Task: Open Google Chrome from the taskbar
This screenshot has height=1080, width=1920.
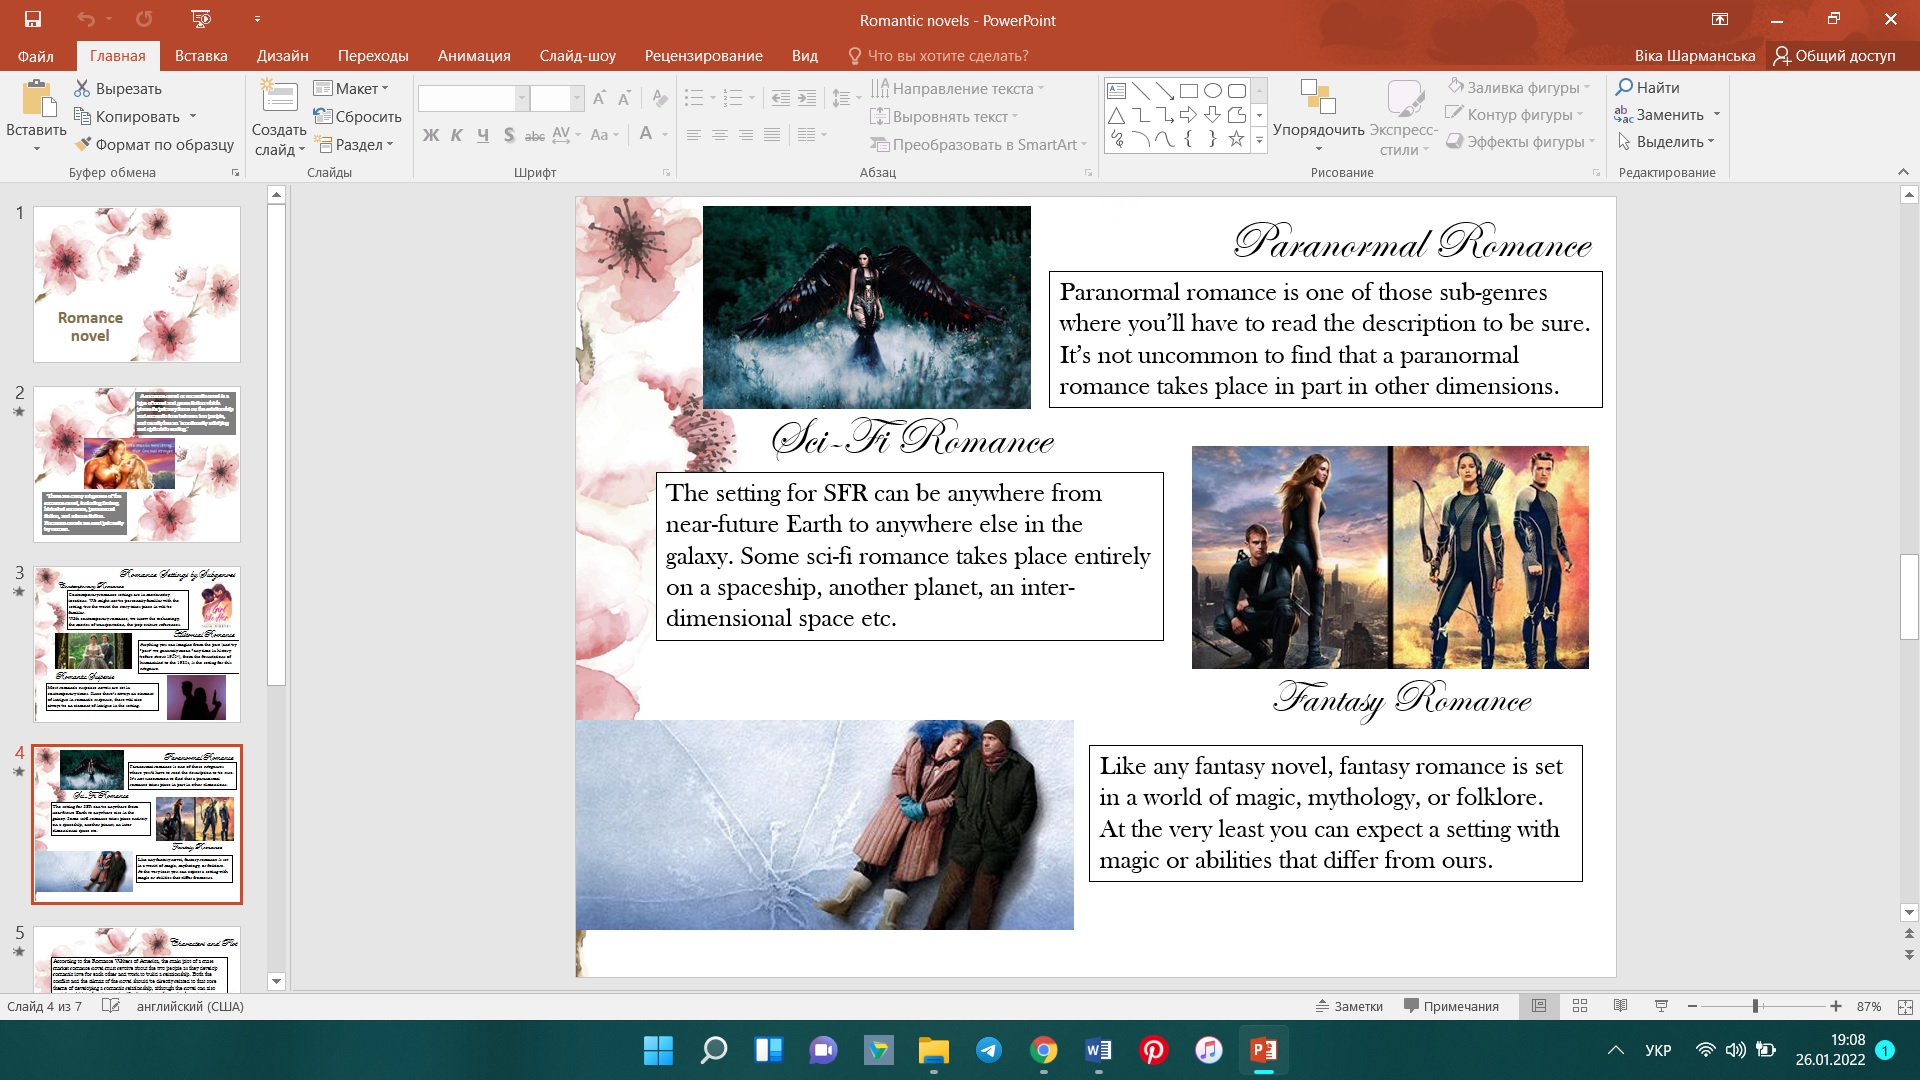Action: pyautogui.click(x=1044, y=1050)
